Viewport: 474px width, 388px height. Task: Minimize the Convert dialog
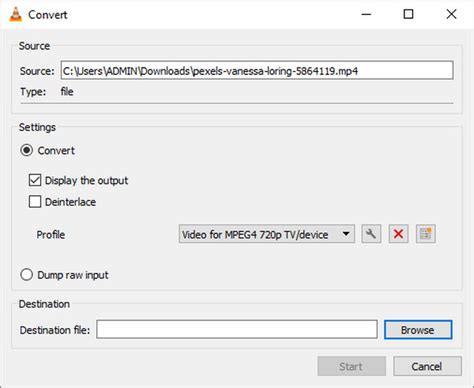click(x=366, y=14)
